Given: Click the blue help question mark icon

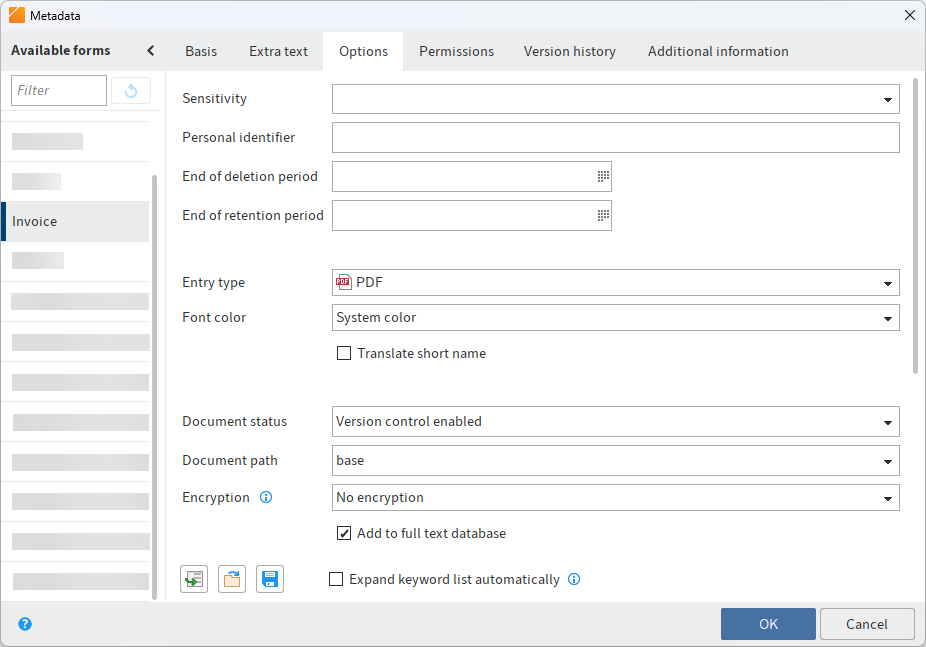Looking at the screenshot, I should (x=24, y=623).
